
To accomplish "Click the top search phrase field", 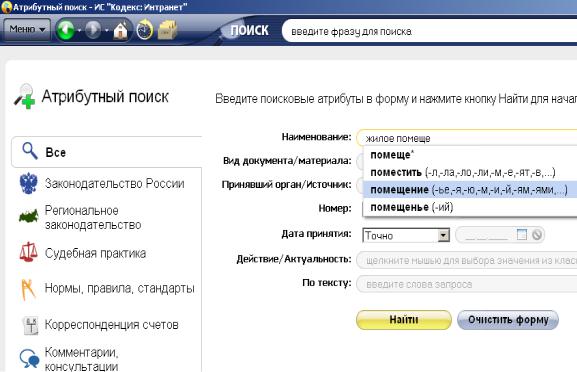I will (429, 31).
